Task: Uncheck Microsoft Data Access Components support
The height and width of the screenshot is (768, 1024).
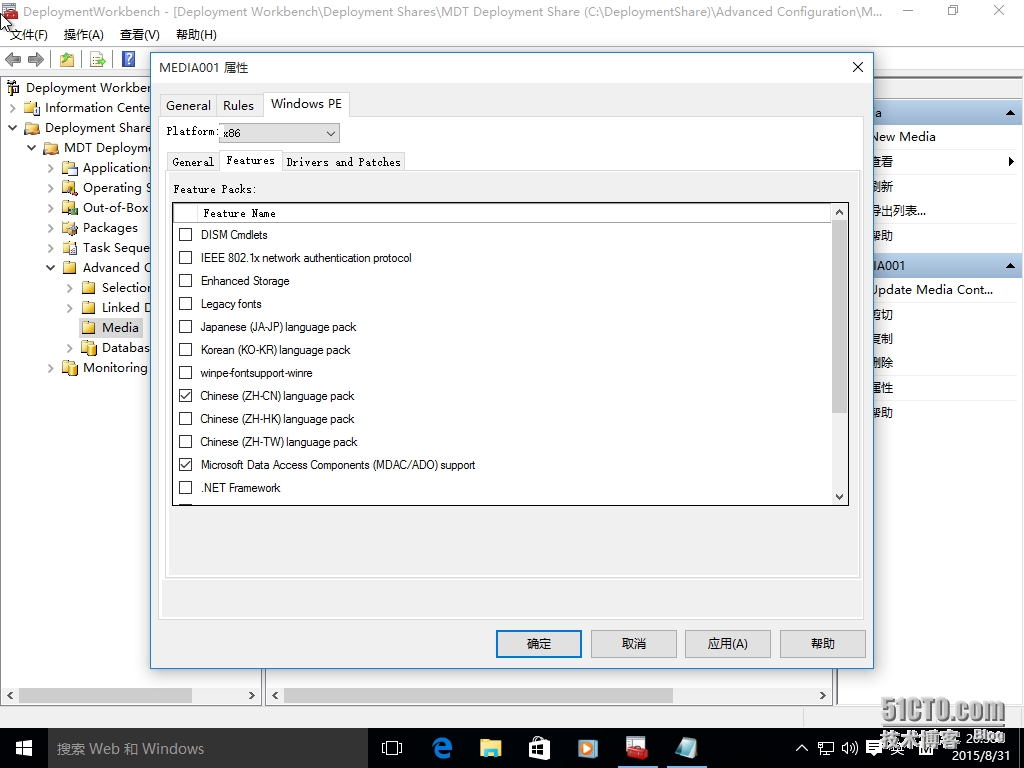Action: click(185, 464)
